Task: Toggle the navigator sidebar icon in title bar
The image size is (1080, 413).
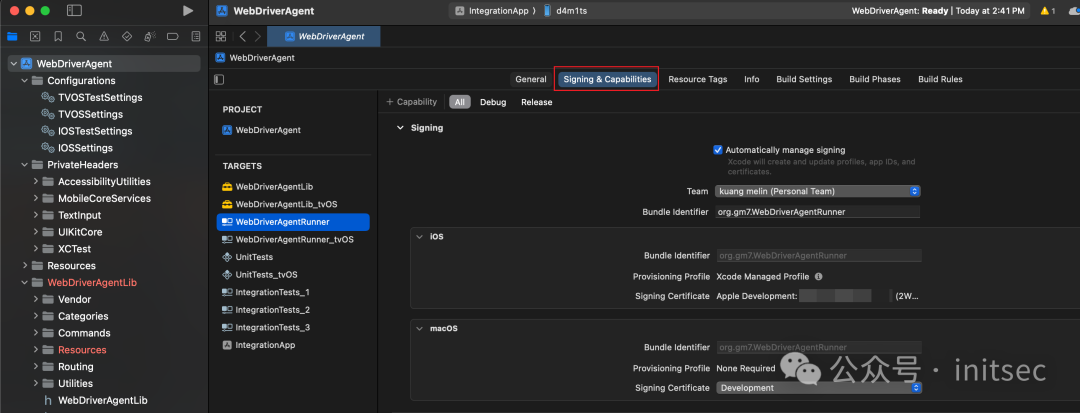Action: 74,11
